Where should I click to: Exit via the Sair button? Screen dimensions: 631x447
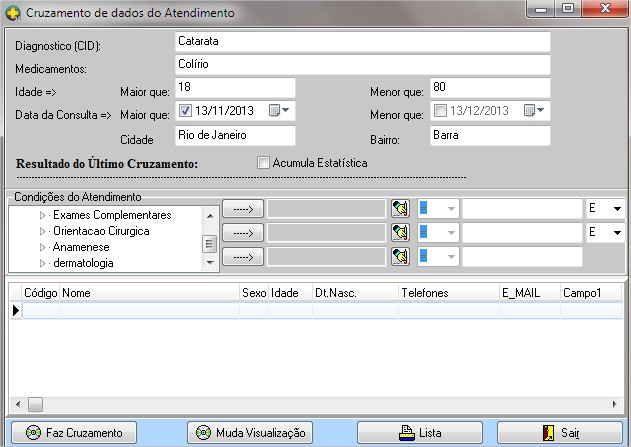tap(559, 433)
